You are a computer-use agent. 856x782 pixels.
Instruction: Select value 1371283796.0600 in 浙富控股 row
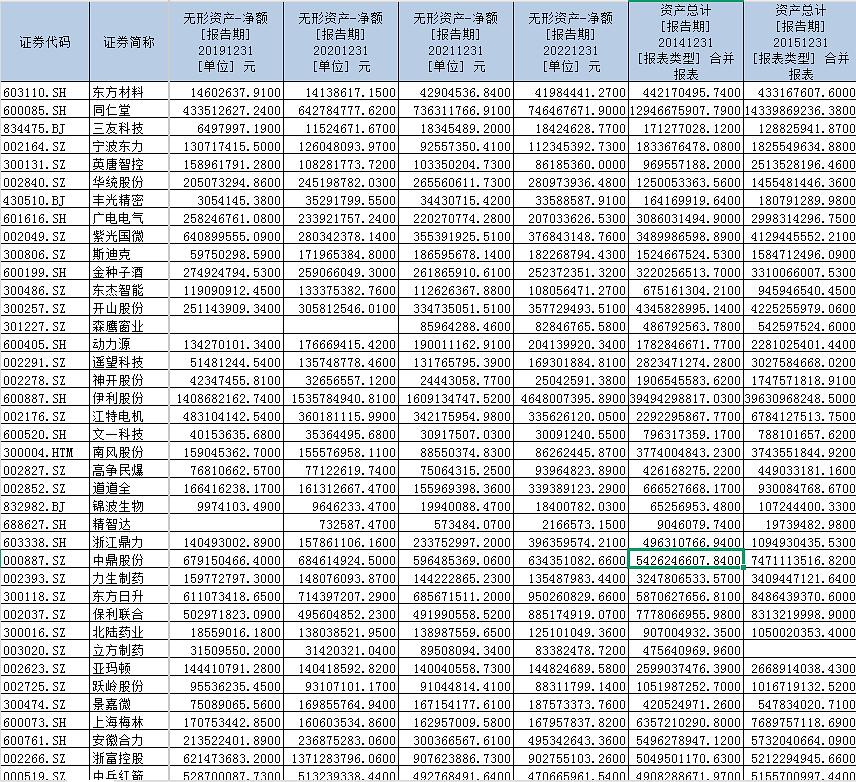click(x=341, y=759)
